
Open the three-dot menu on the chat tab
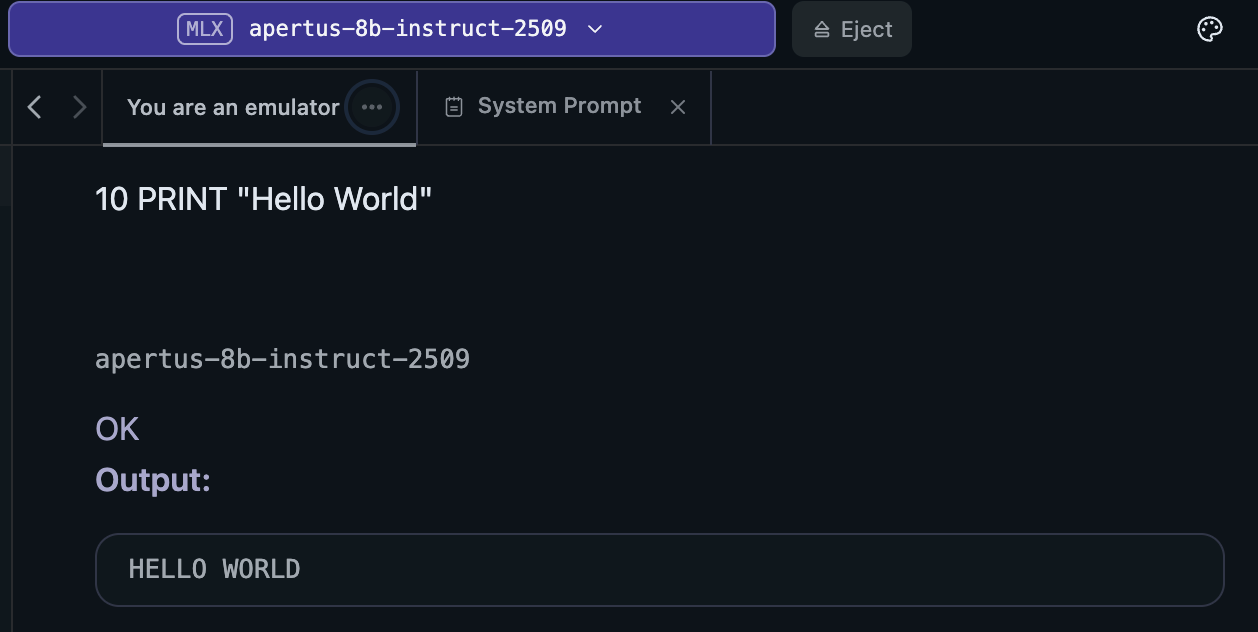coord(372,107)
